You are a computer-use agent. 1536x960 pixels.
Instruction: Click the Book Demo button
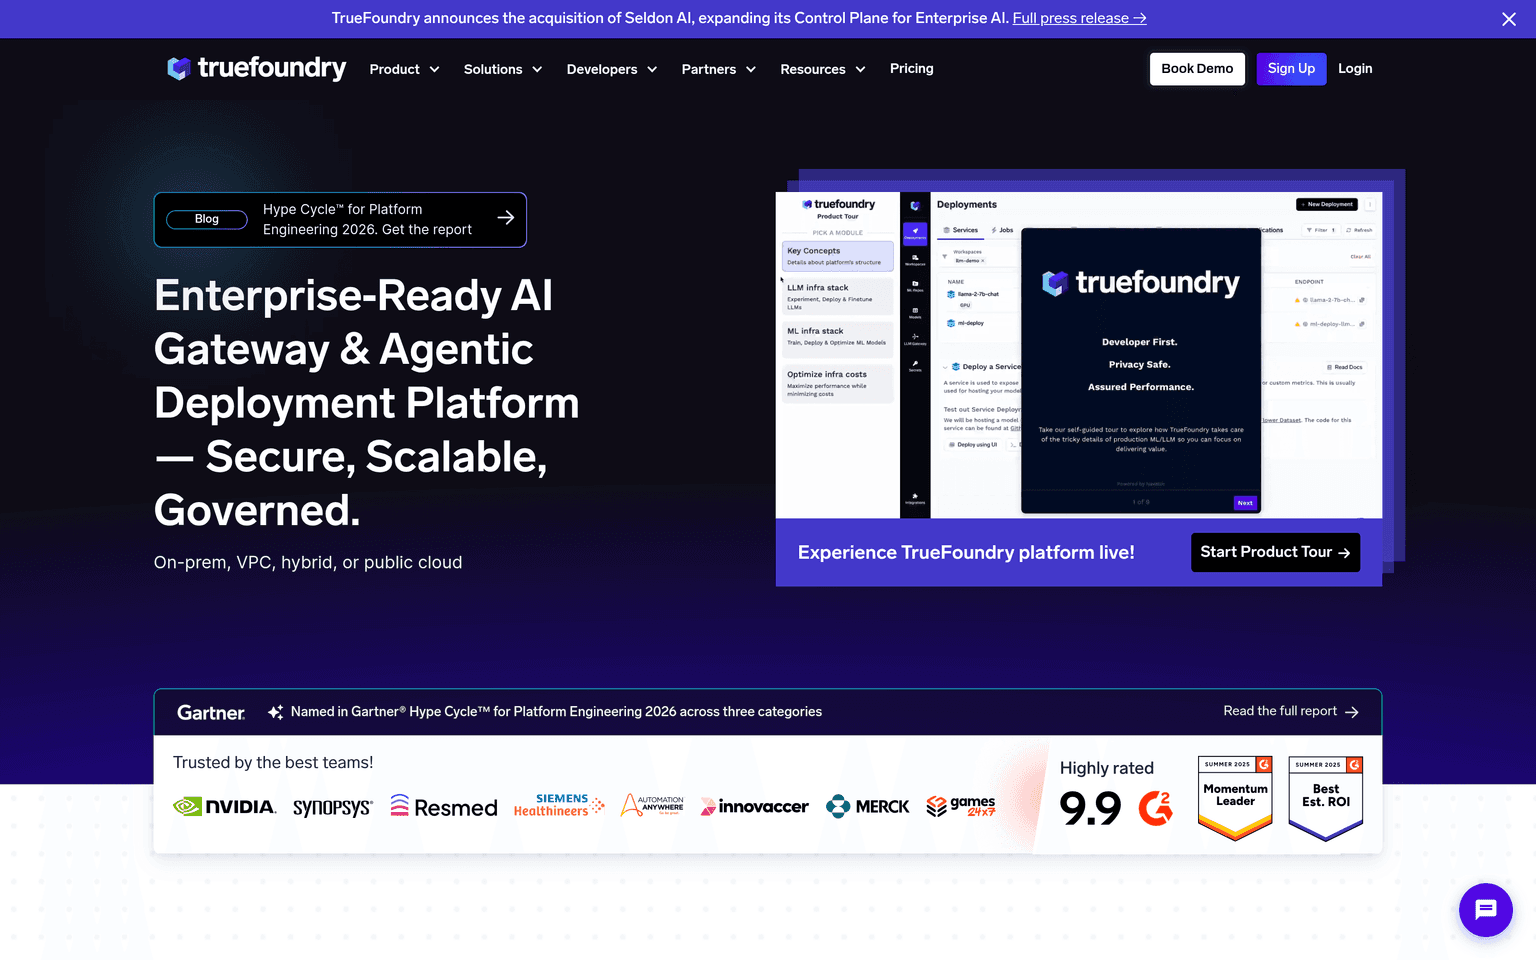(1197, 69)
